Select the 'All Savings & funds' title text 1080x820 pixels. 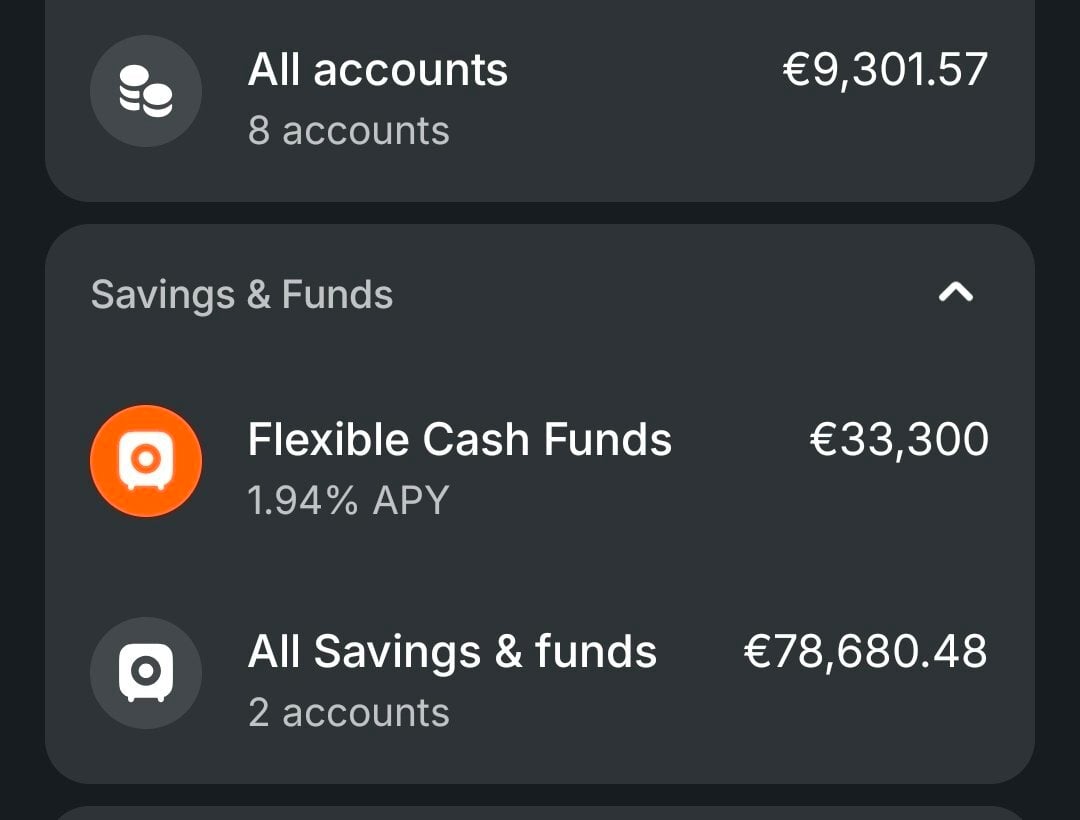pyautogui.click(x=452, y=652)
